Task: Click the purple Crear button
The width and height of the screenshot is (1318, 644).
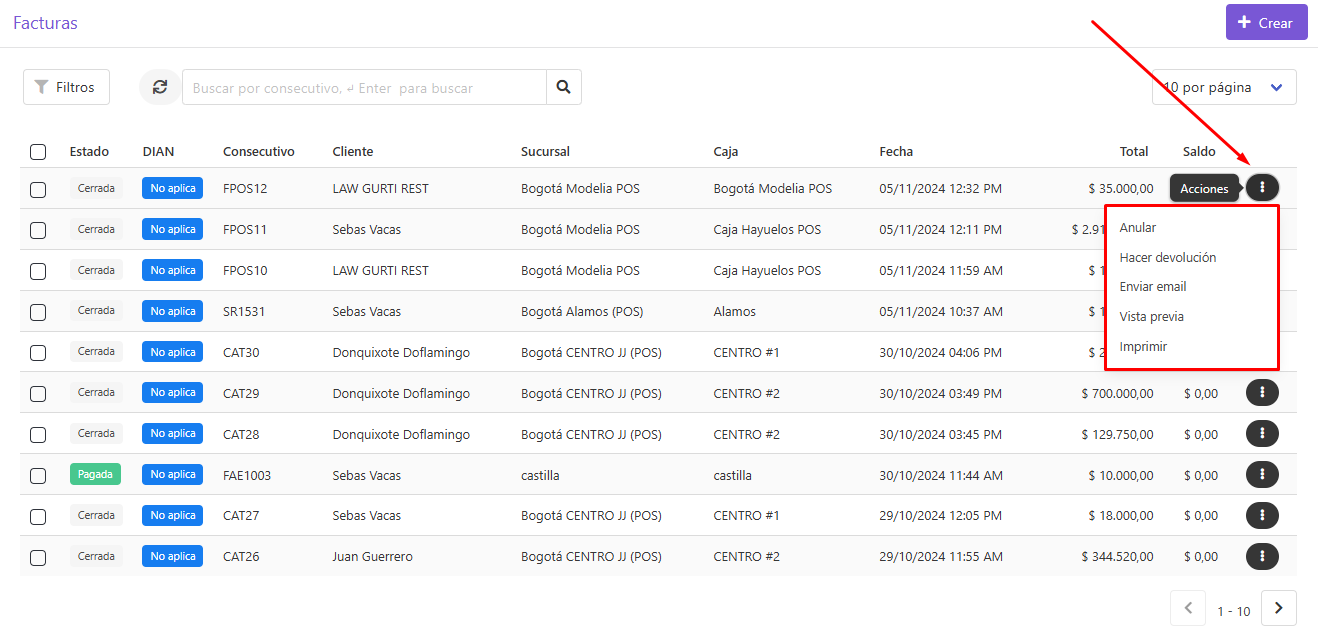Action: (x=1266, y=22)
